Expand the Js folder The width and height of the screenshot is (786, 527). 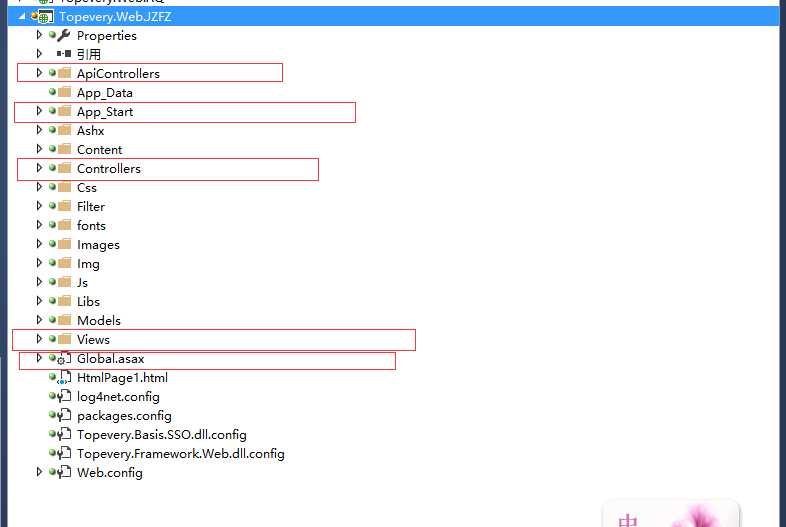tap(39, 282)
